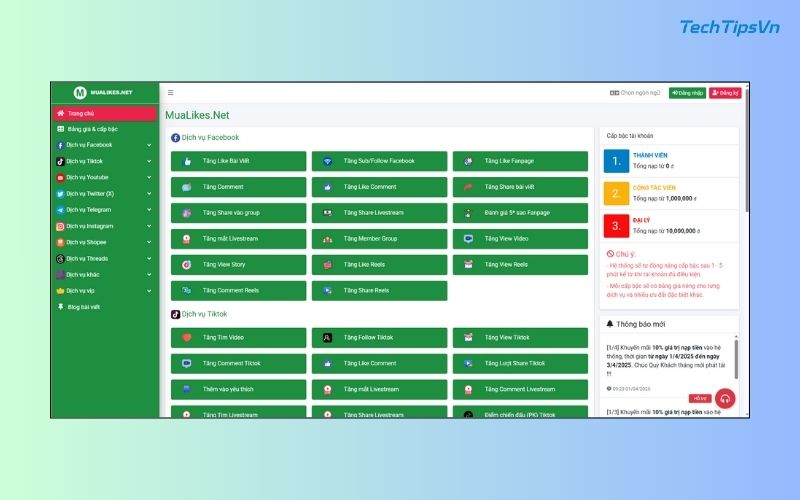The image size is (800, 500).
Task: Click the Hỗ trợ red label
Action: (700, 398)
